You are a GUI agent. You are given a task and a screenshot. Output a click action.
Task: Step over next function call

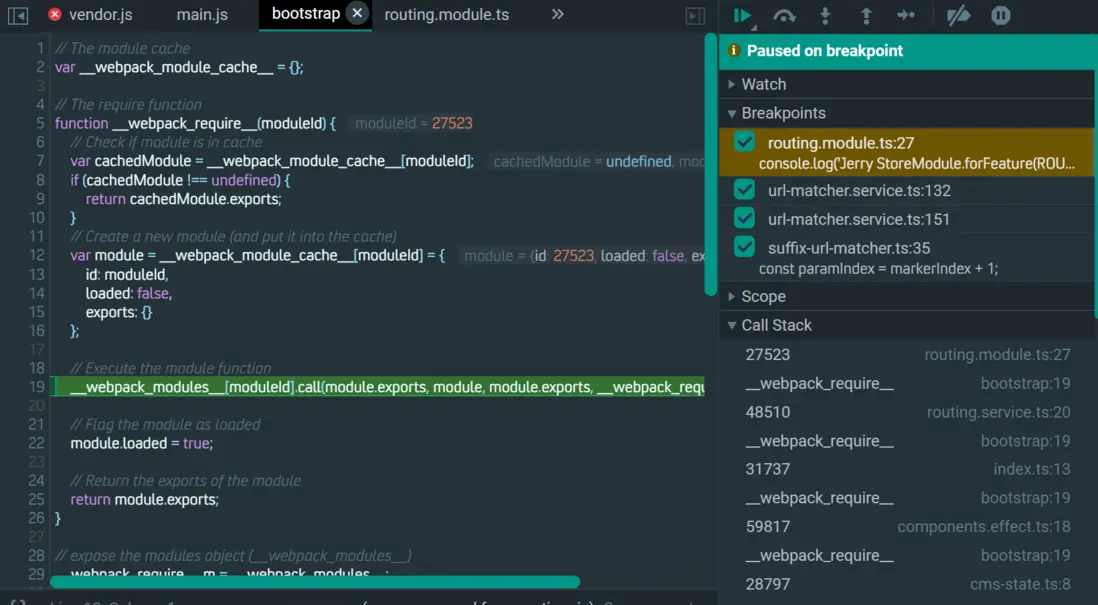click(x=784, y=15)
